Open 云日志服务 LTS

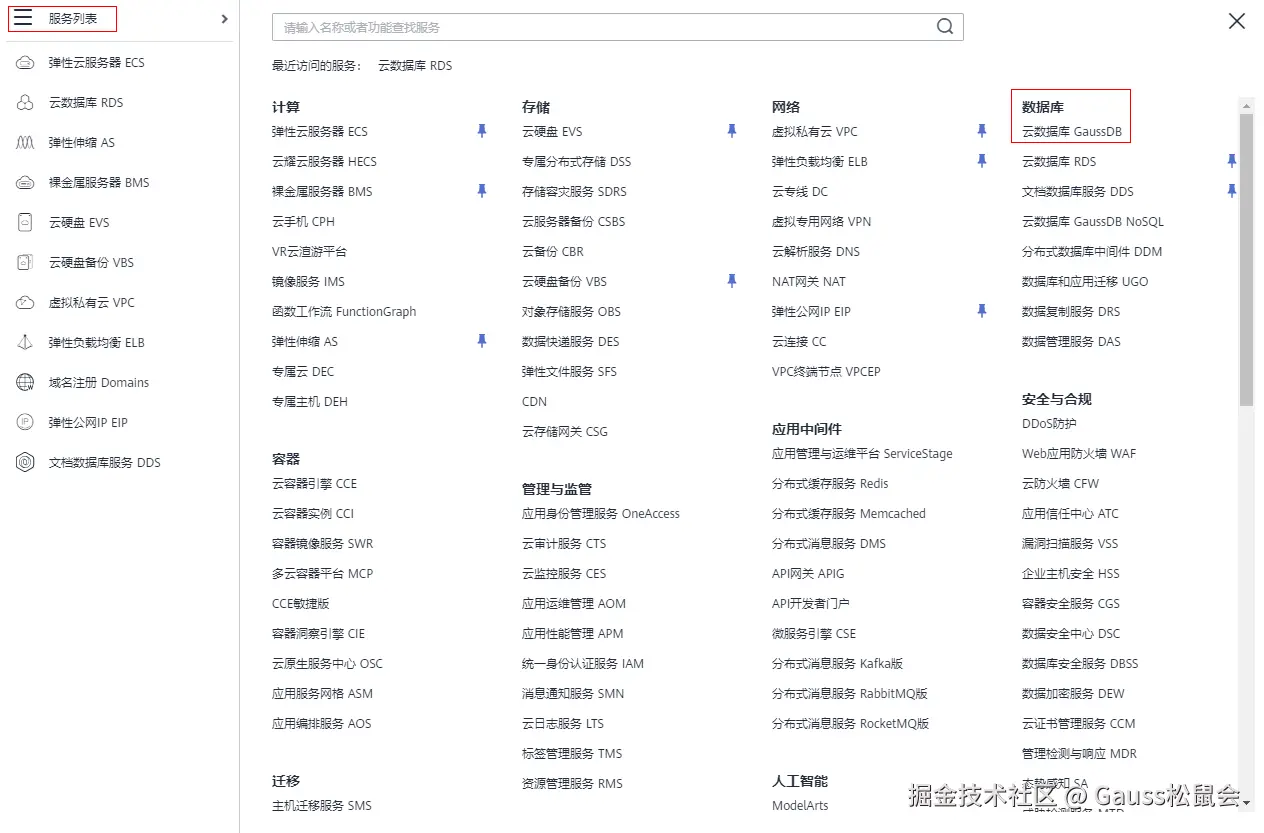tap(563, 724)
